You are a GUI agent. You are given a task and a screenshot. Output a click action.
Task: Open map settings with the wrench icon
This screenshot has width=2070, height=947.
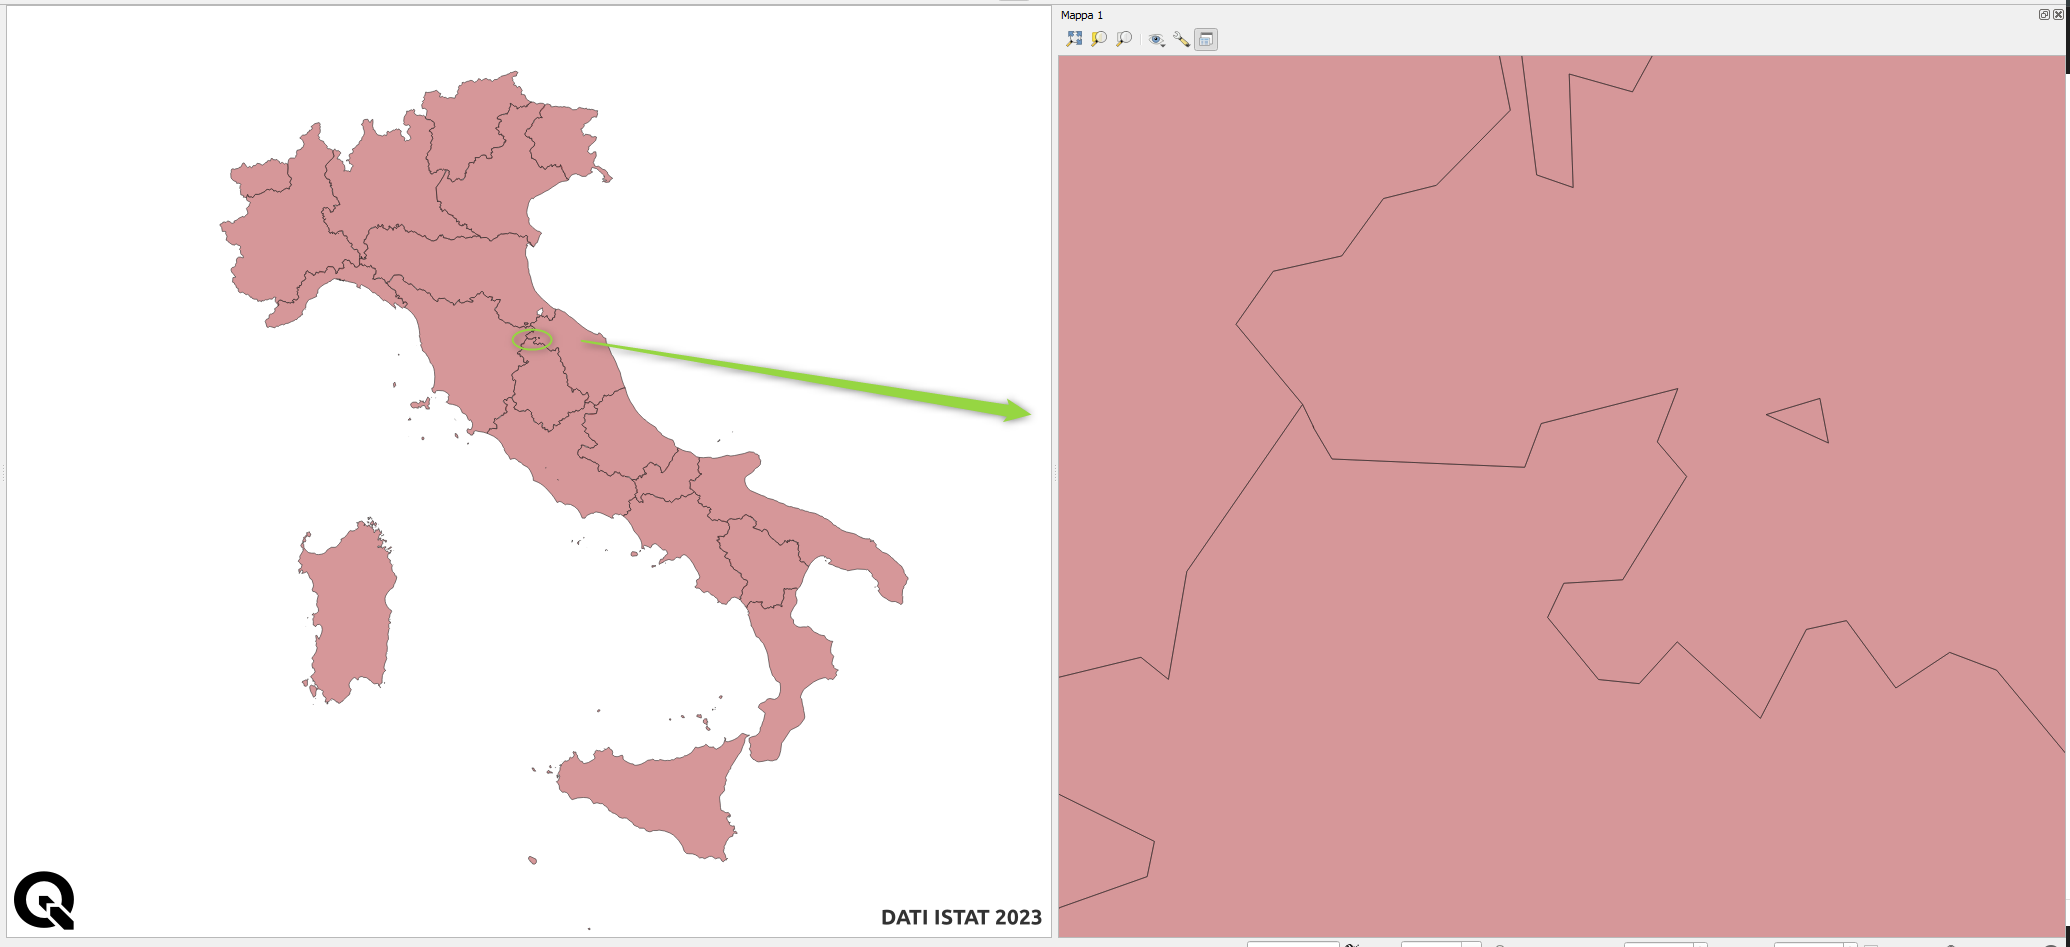pos(1181,39)
